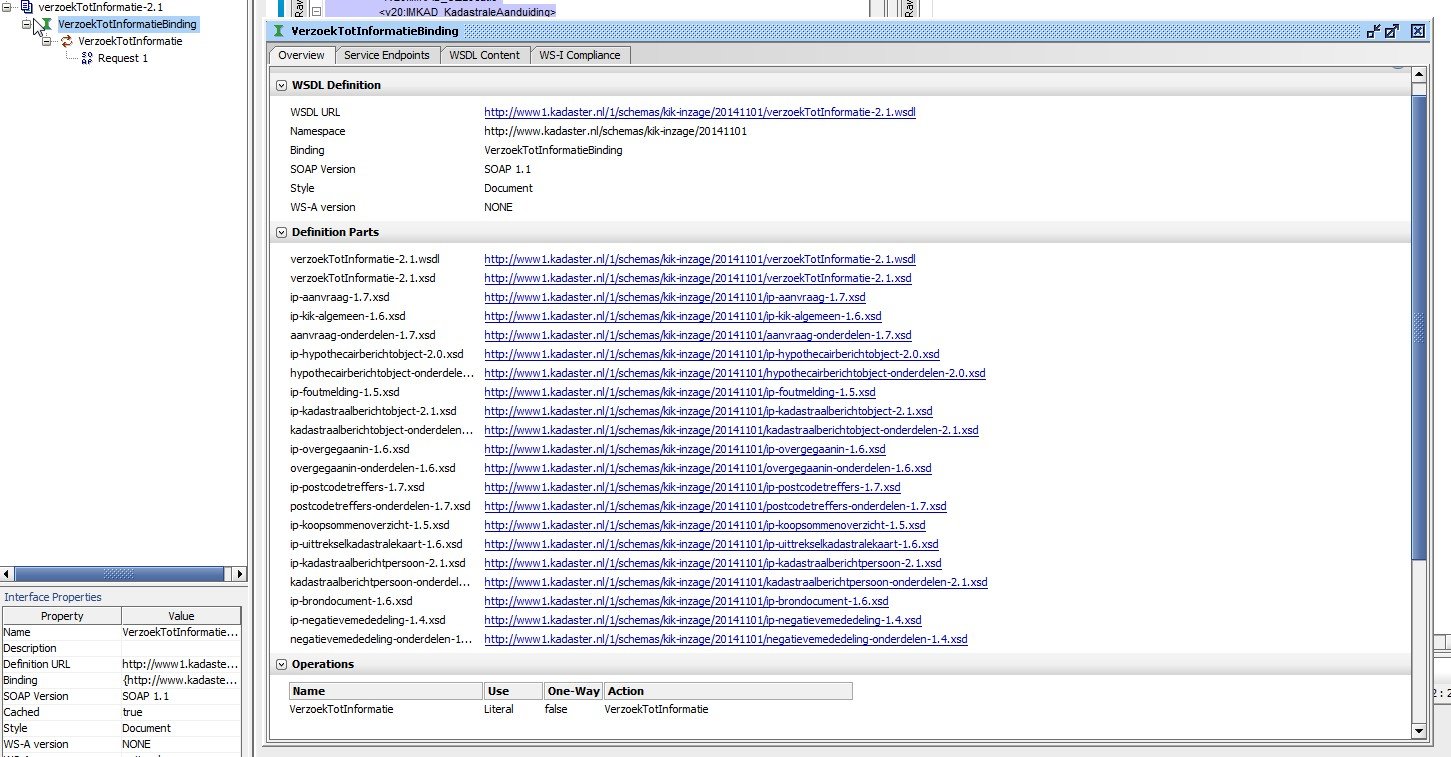Open the postcodetreffers-onderdelen-1.7.xsd link
Viewport: 1451px width, 757px height.
pos(715,506)
